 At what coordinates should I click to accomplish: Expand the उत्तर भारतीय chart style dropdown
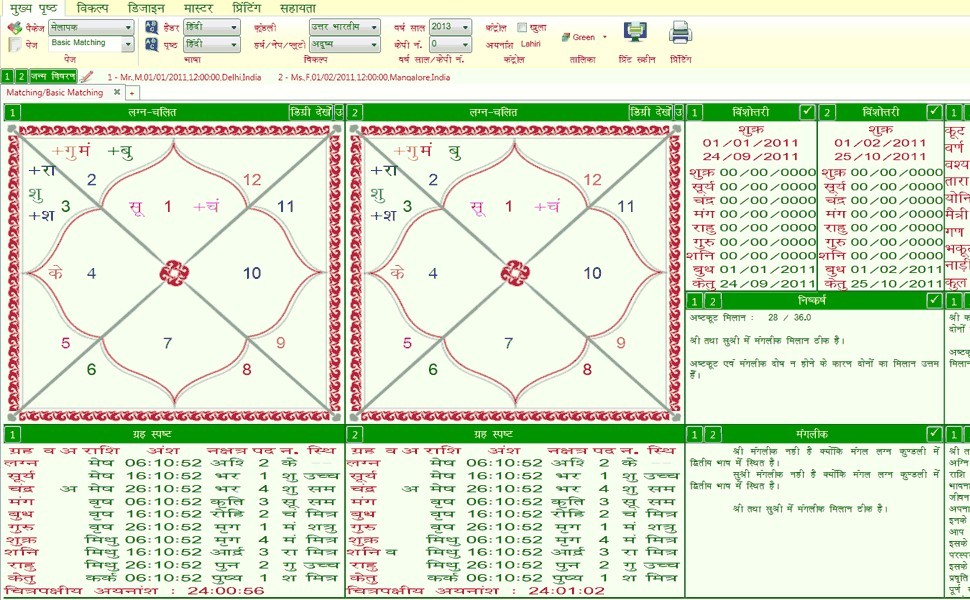click(x=374, y=28)
